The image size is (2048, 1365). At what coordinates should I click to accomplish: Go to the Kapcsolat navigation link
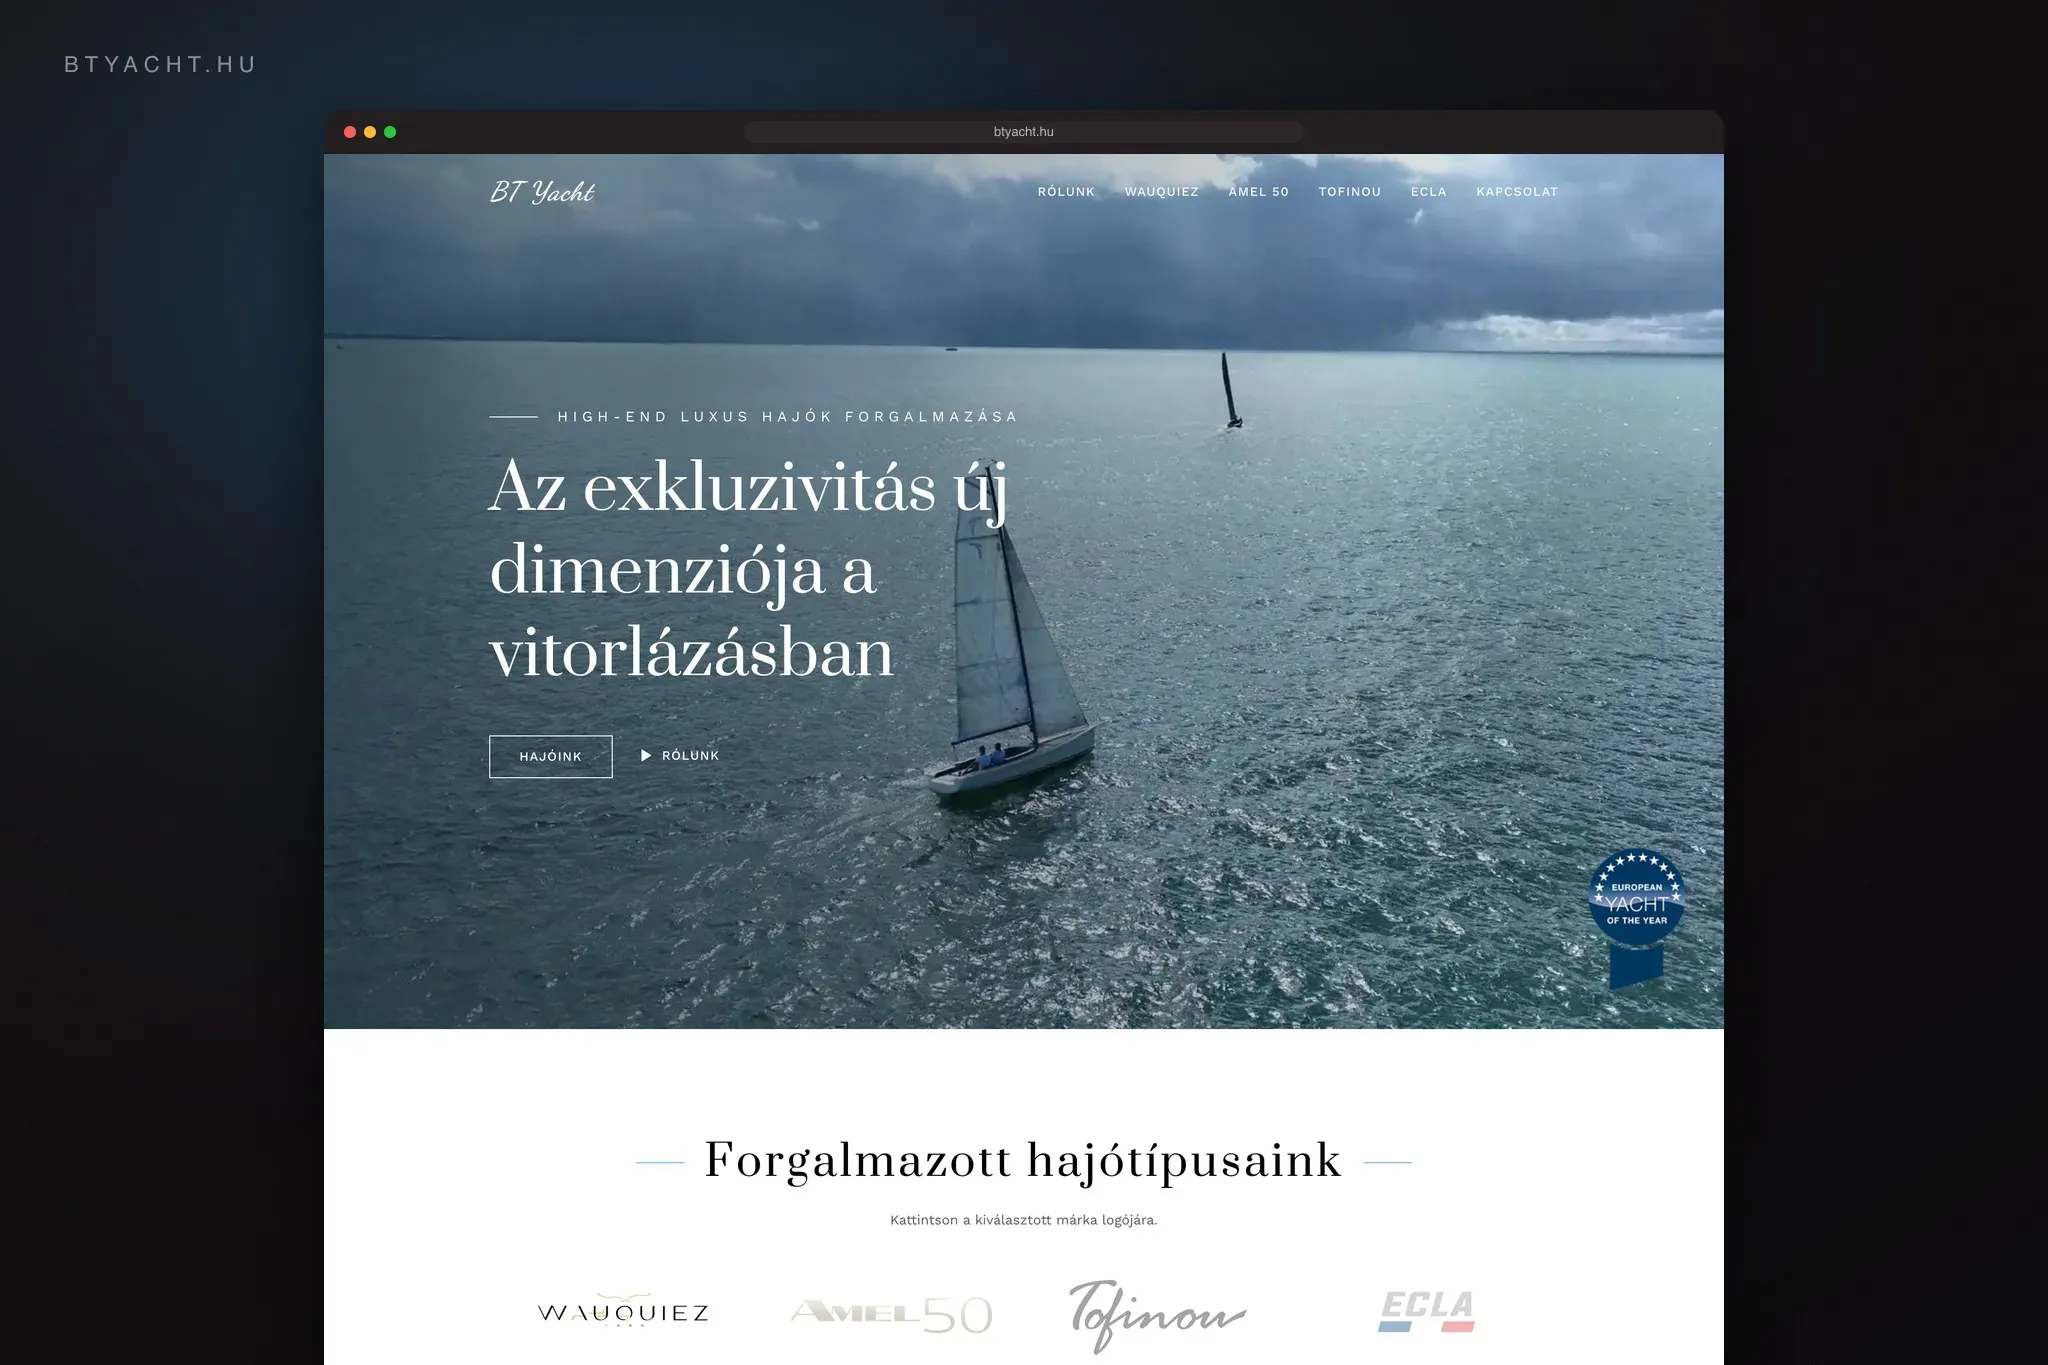pos(1517,192)
